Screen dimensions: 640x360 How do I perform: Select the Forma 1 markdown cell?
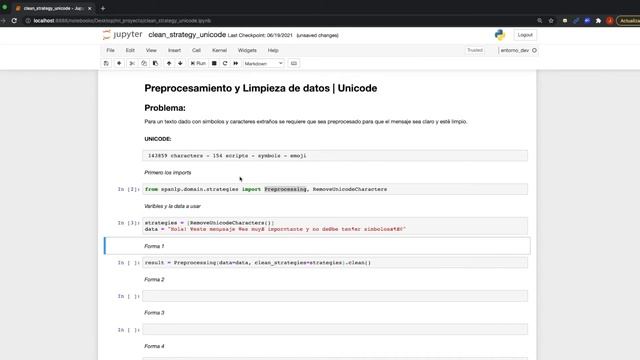[318, 246]
